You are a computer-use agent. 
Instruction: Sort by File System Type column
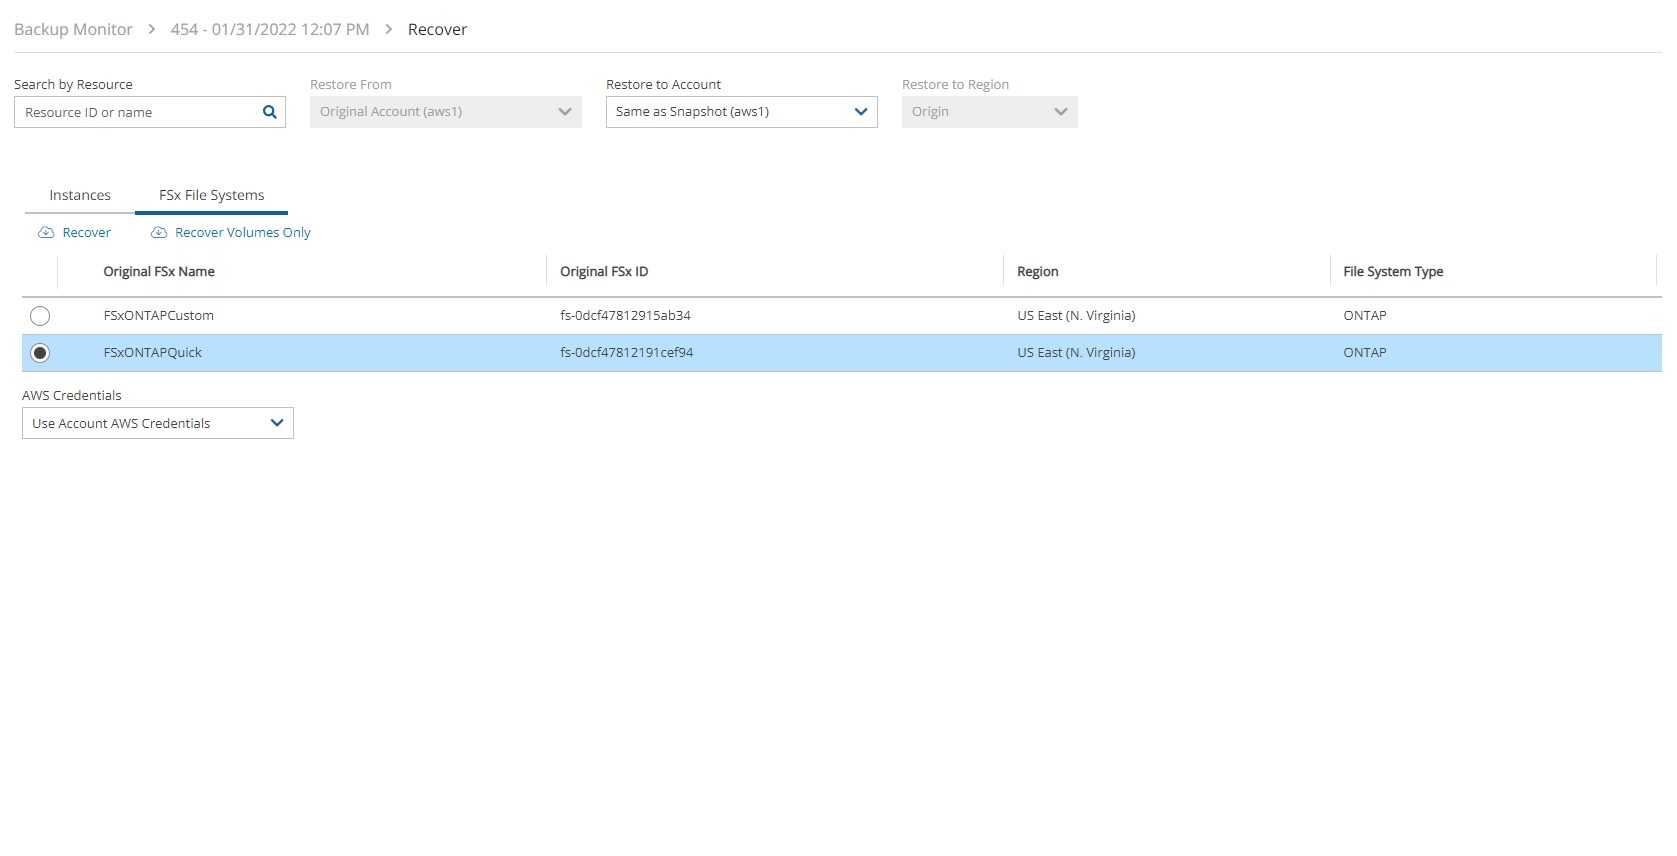coord(1393,272)
